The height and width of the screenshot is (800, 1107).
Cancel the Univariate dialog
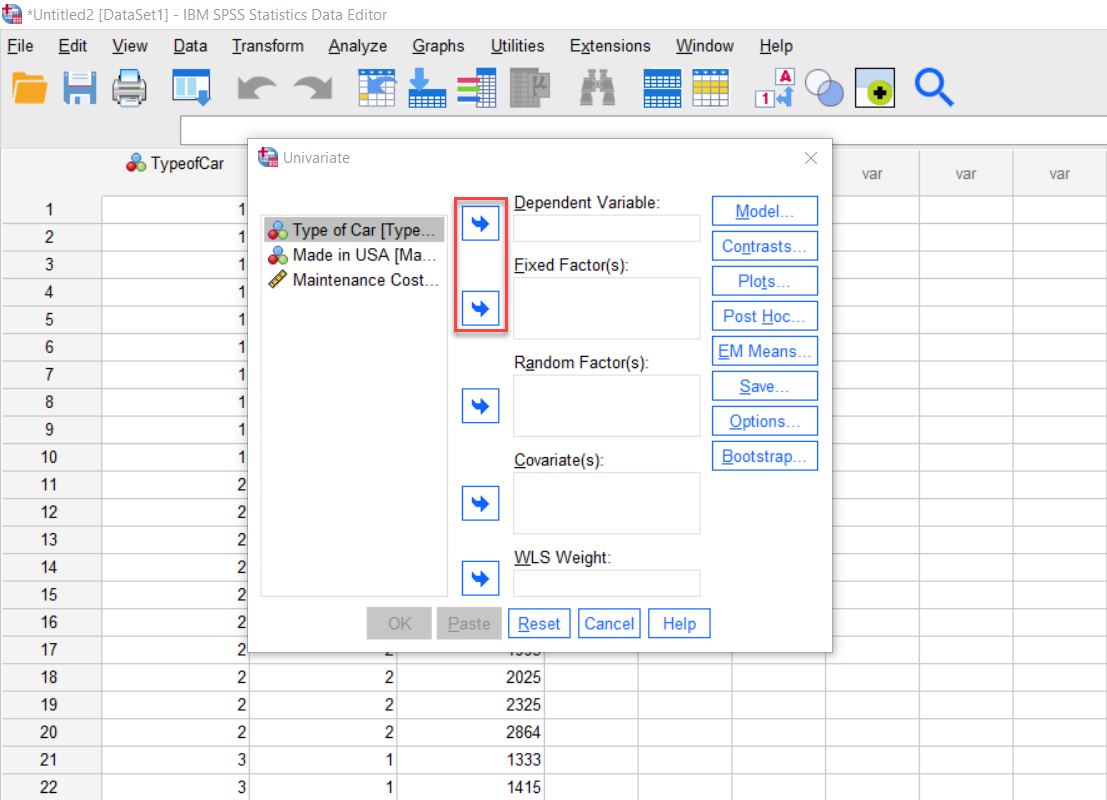tap(609, 623)
